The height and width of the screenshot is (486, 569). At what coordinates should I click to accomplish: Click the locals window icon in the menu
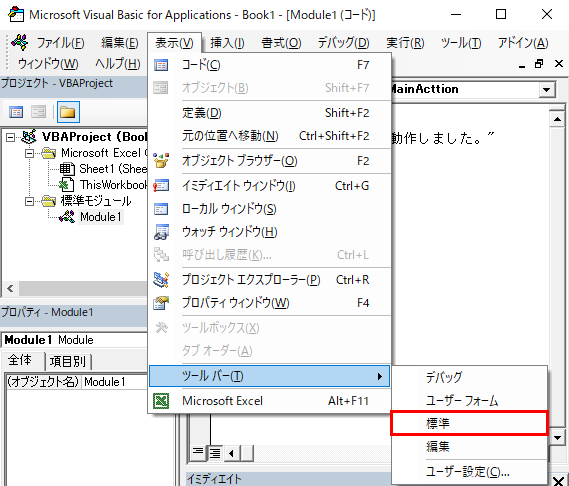point(161,209)
